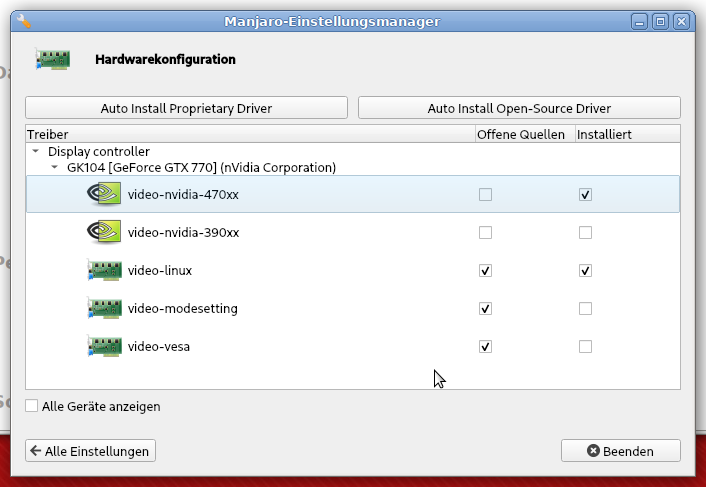706x487 pixels.
Task: Go back to Alle Einstellungen
Action: click(91, 451)
